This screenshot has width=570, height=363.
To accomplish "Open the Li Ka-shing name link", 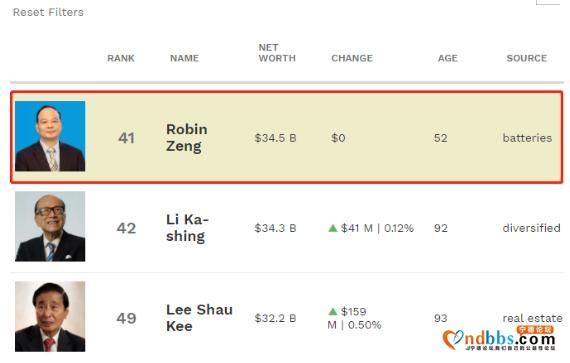I will point(187,228).
